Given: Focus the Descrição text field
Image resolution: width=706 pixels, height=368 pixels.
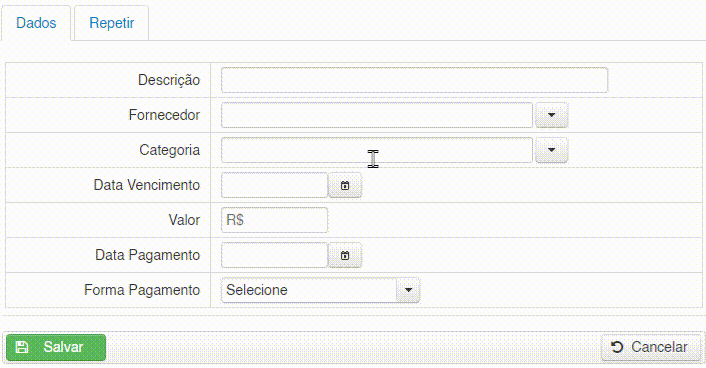Looking at the screenshot, I should [414, 80].
